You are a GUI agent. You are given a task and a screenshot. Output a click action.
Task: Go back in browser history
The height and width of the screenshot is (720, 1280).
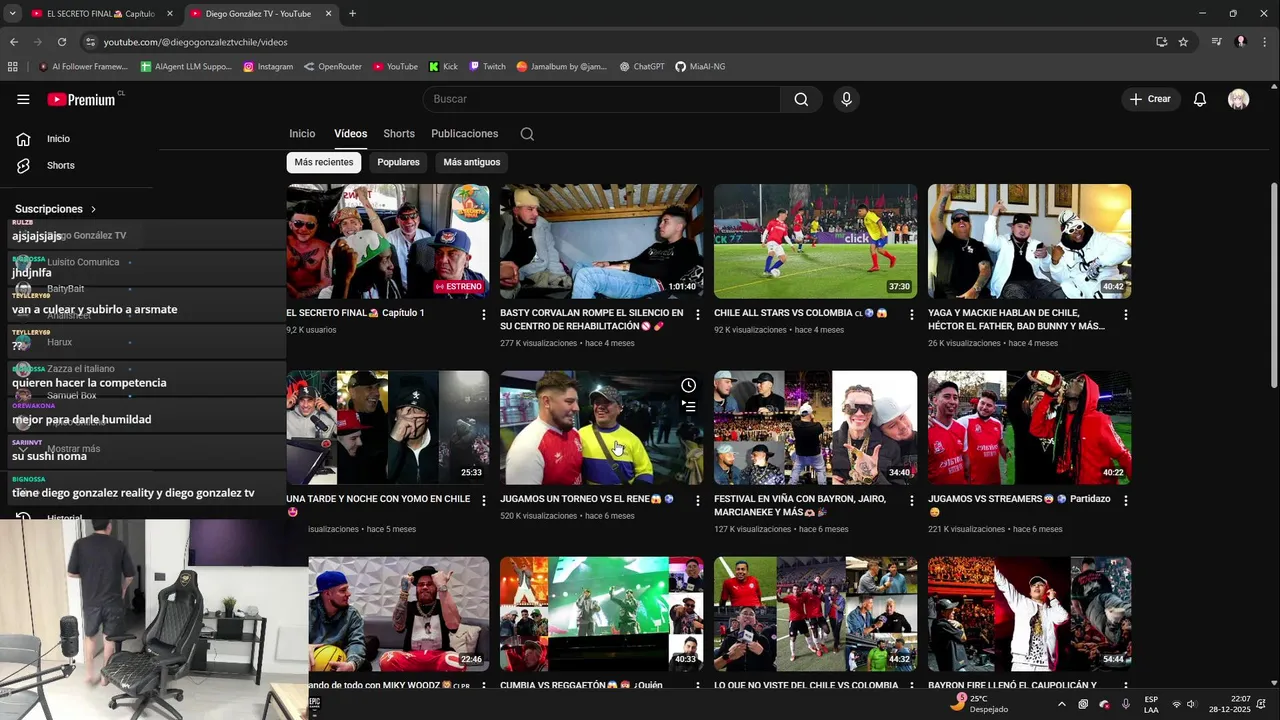pyautogui.click(x=14, y=42)
